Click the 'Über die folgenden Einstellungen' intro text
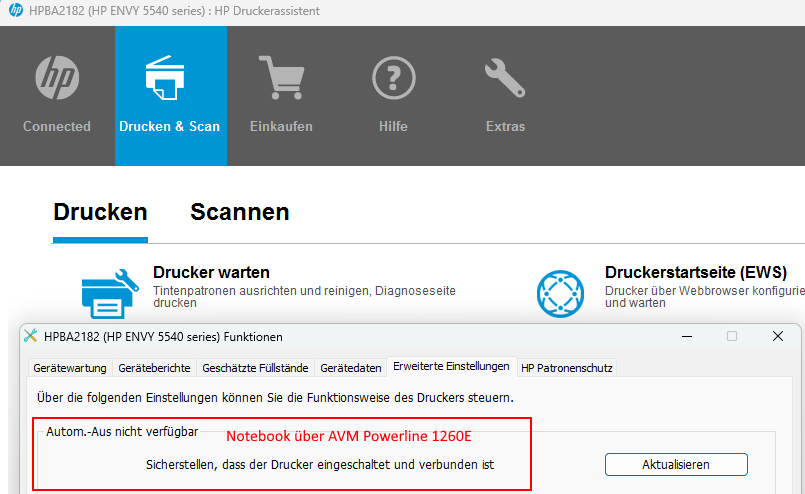Viewport: 805px width, 494px height. click(275, 397)
